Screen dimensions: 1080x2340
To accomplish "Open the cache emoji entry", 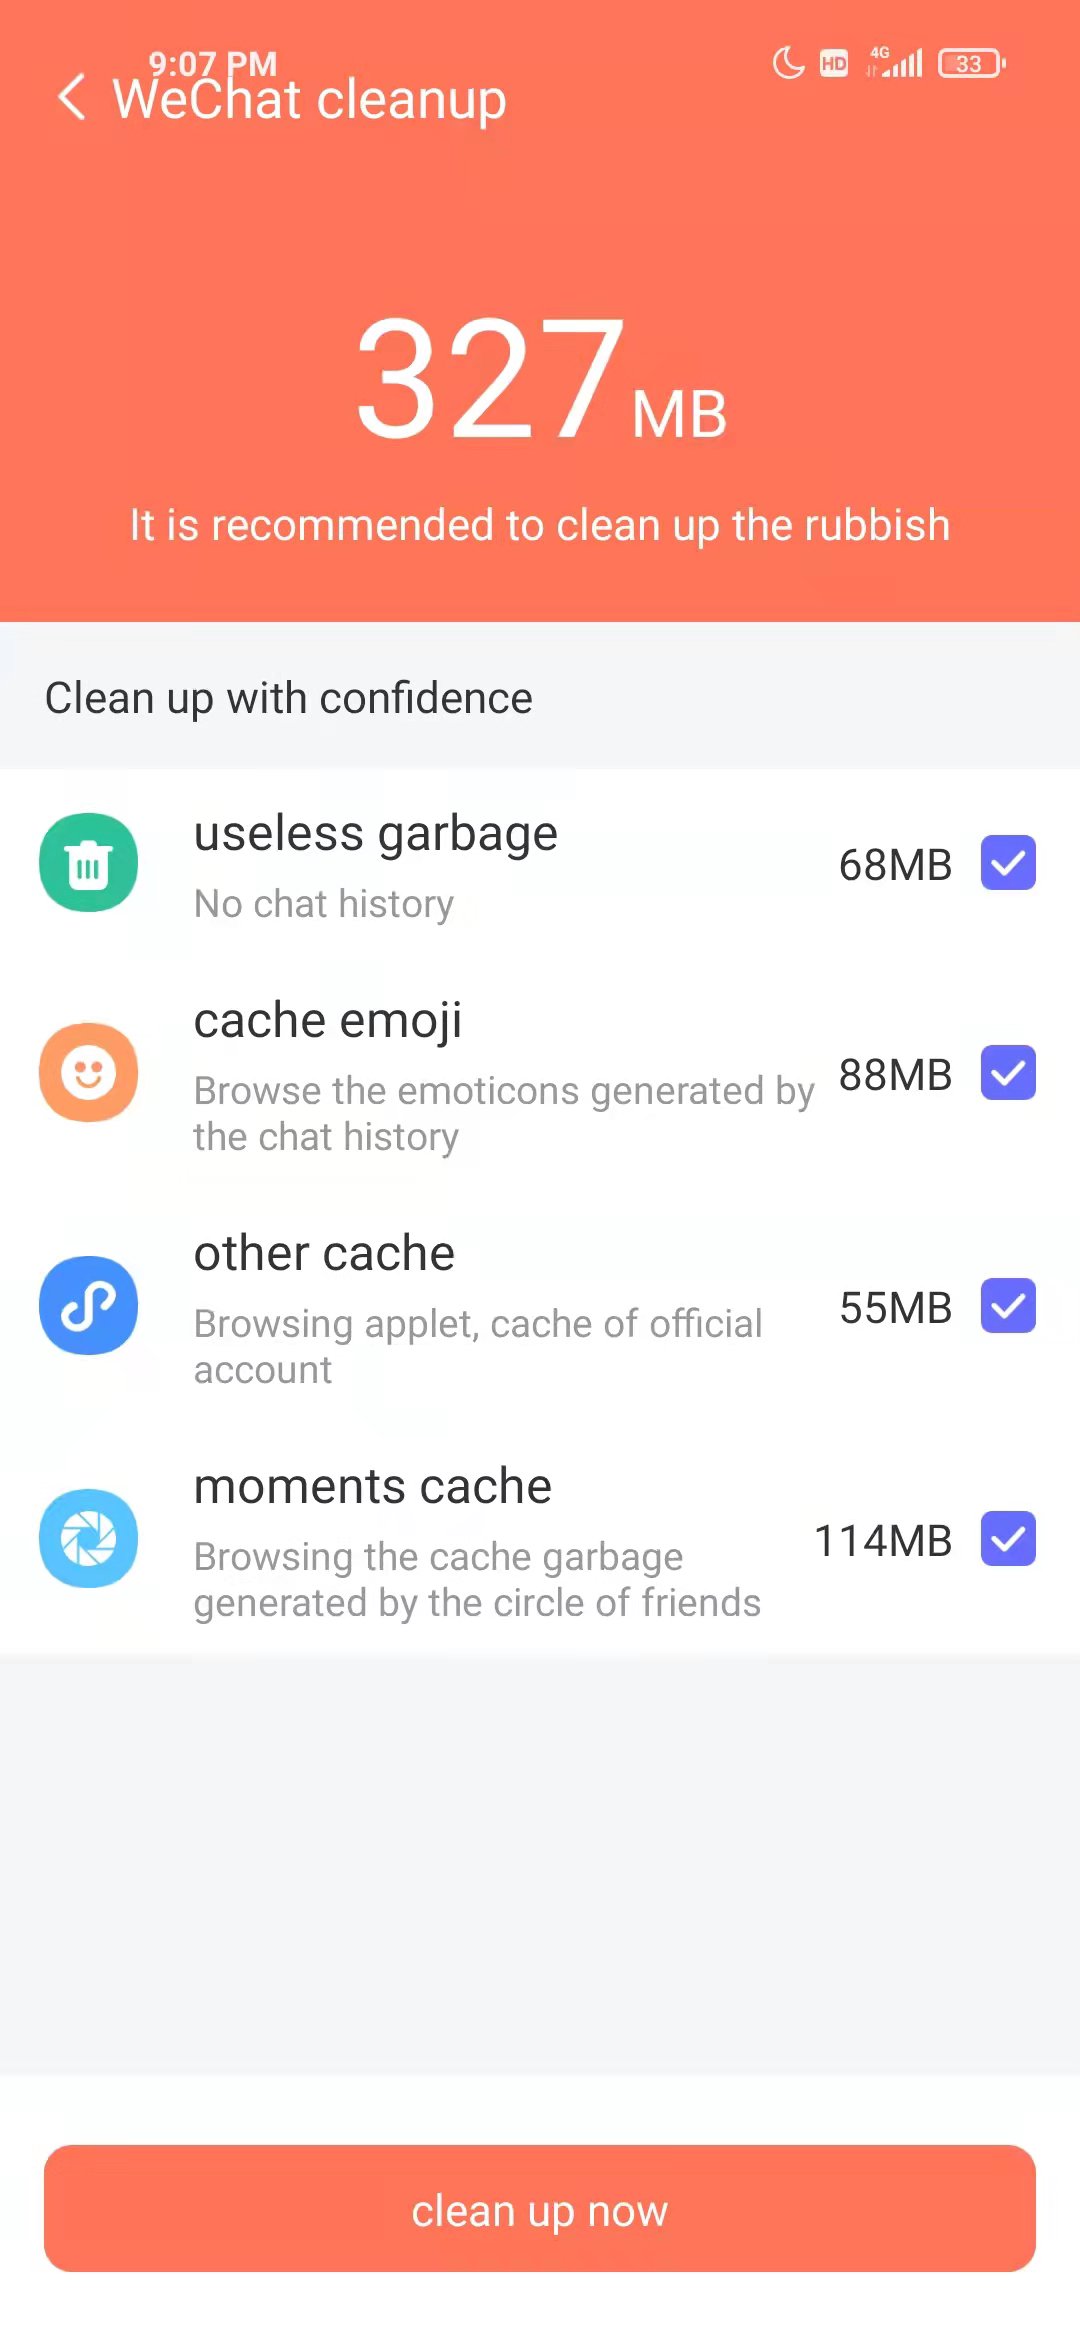I will coord(328,1021).
